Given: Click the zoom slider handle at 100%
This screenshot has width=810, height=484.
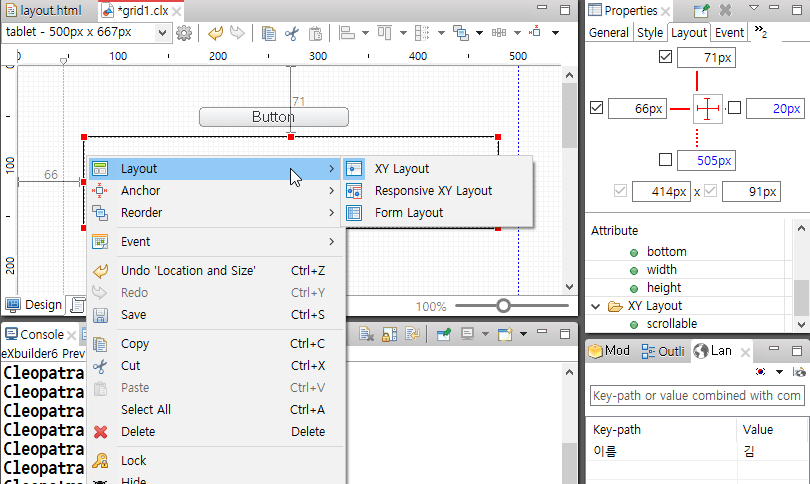Looking at the screenshot, I should coord(503,306).
